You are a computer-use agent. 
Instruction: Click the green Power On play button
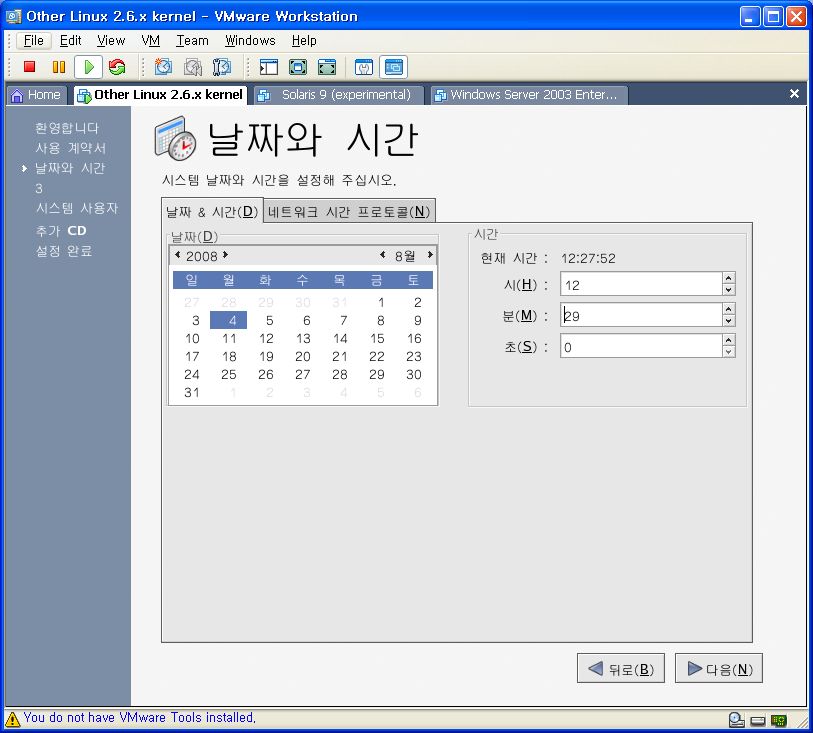tap(88, 67)
